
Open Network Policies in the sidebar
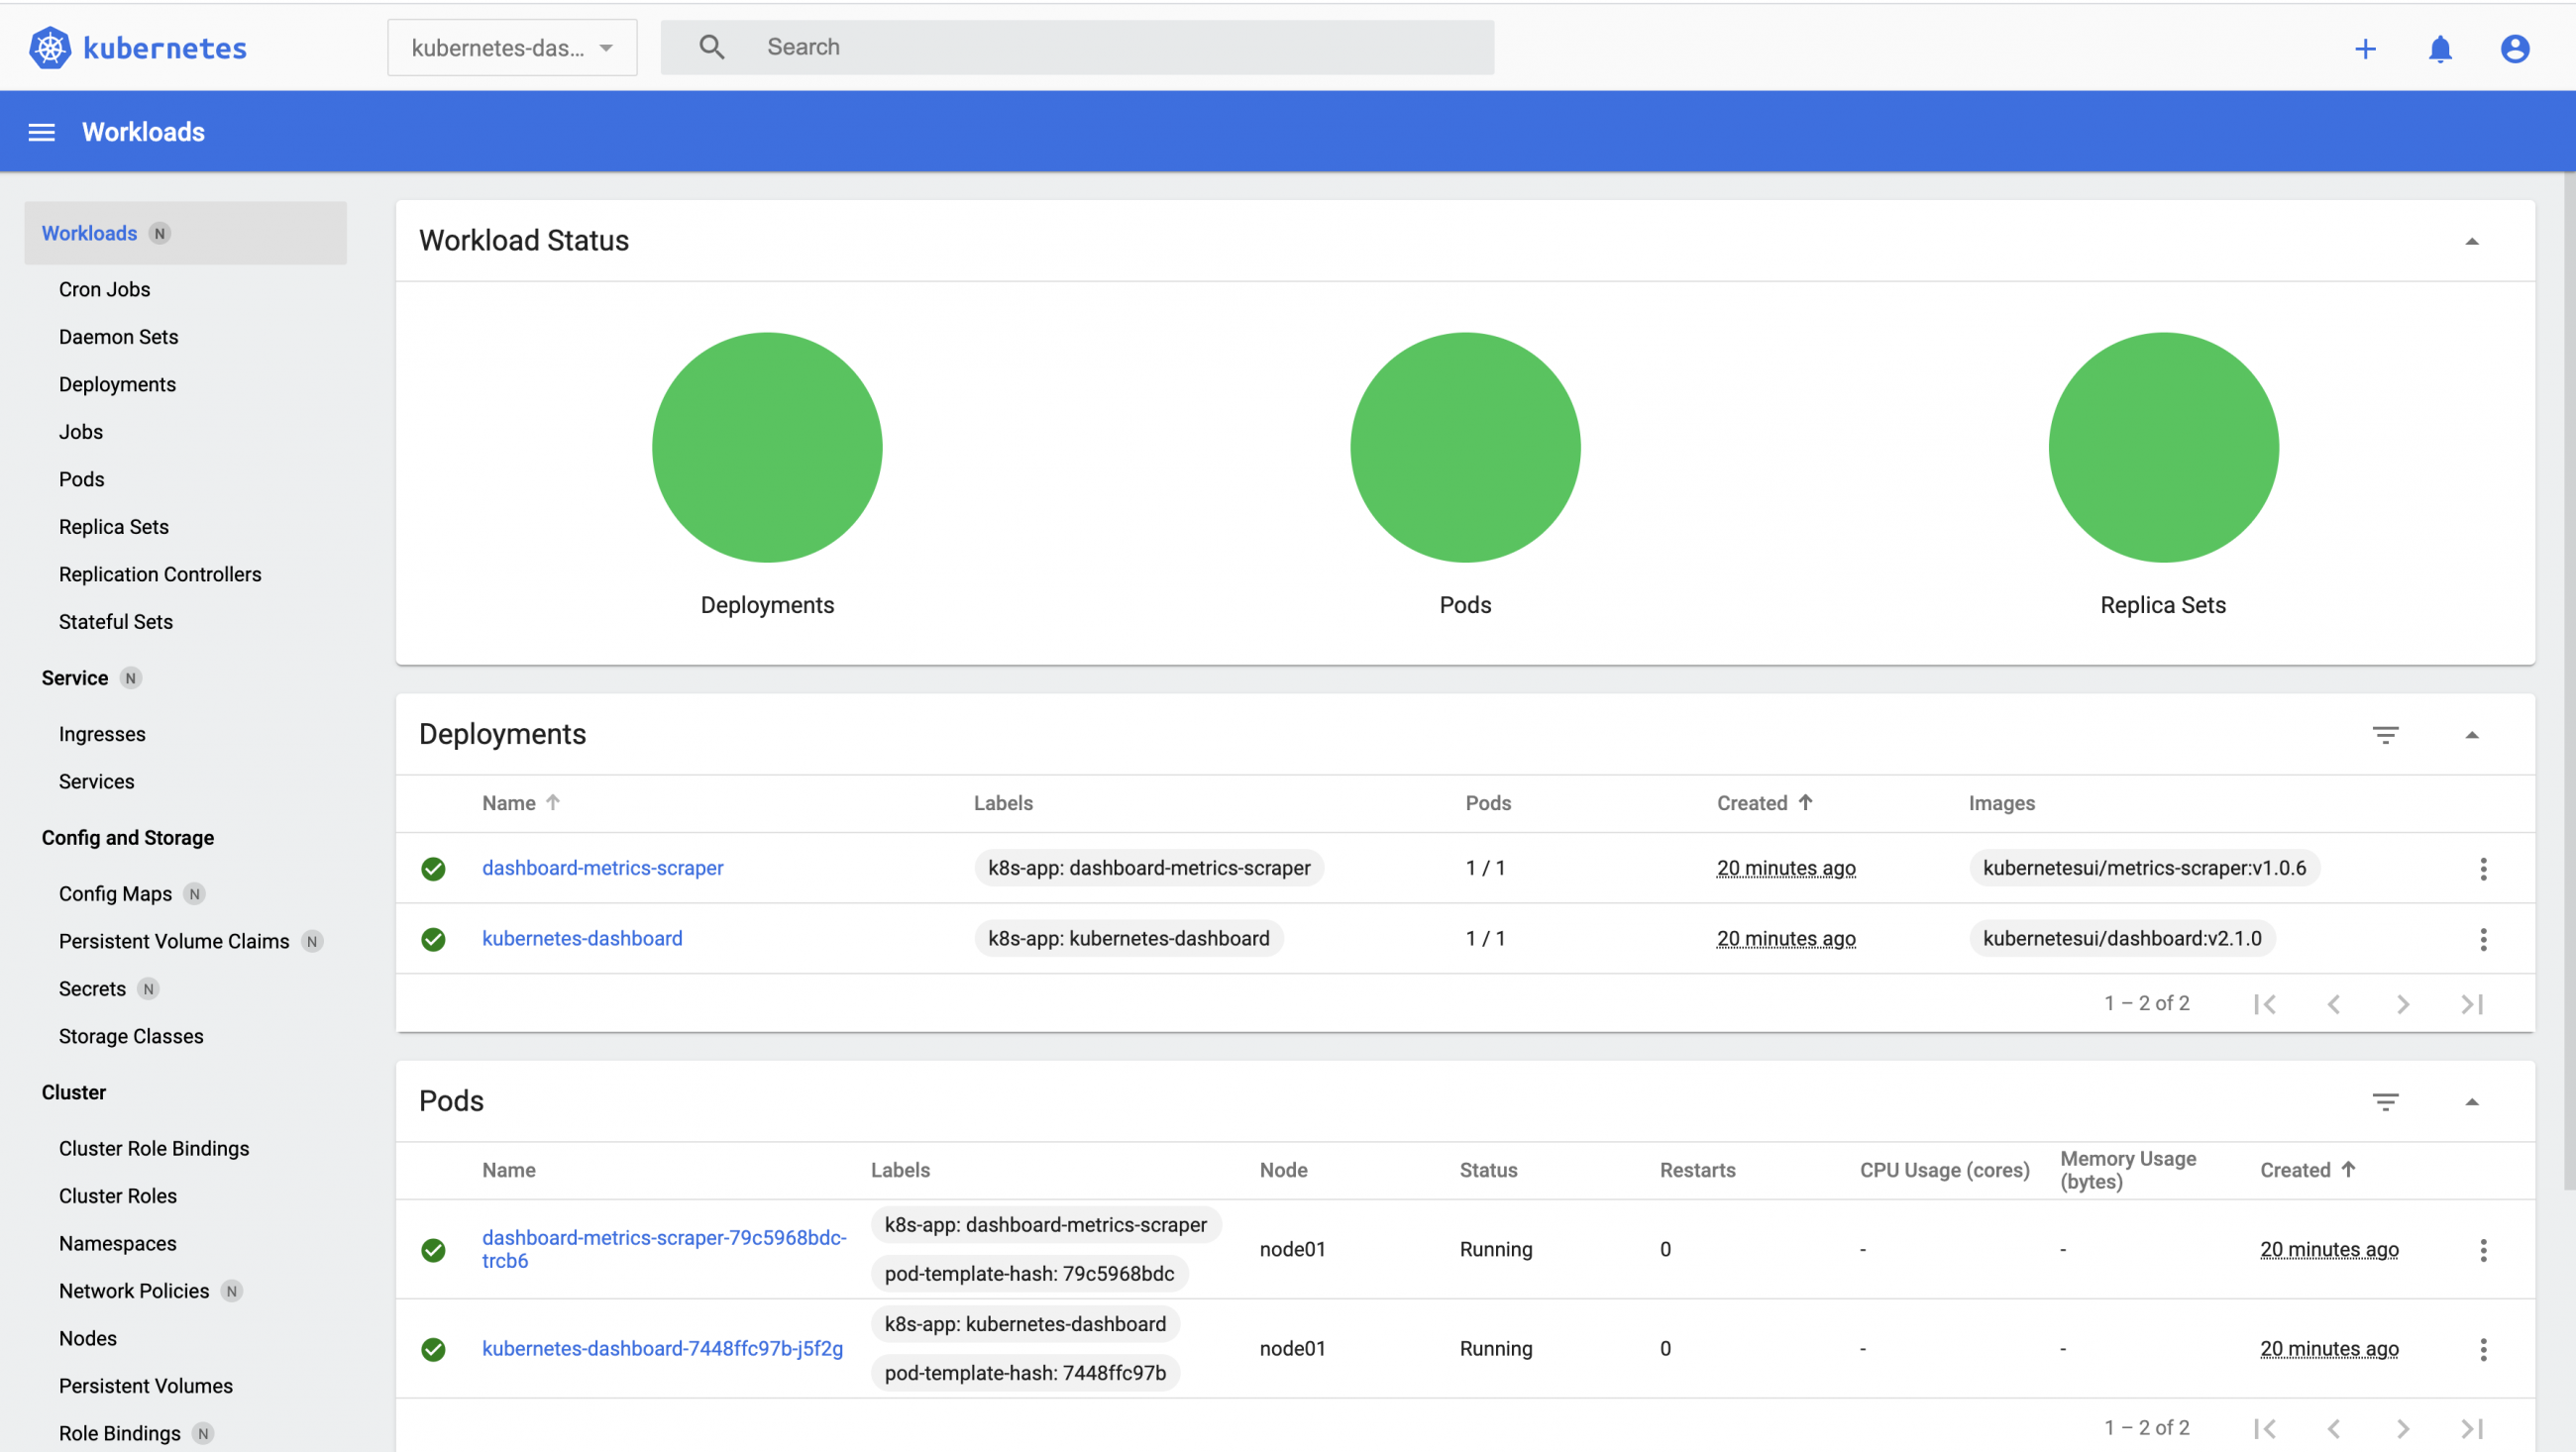coord(134,1291)
